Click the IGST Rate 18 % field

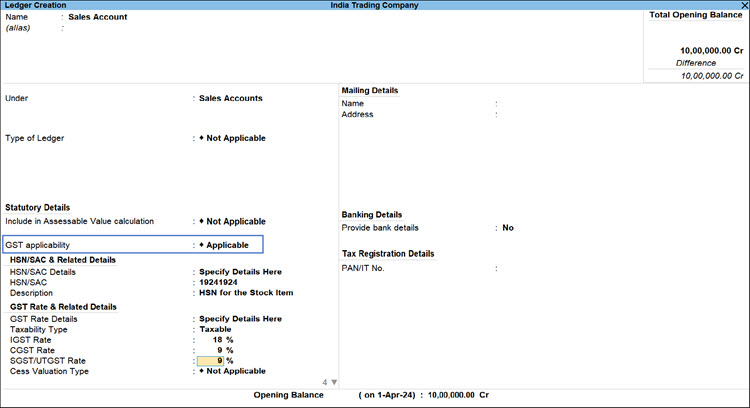tap(216, 340)
